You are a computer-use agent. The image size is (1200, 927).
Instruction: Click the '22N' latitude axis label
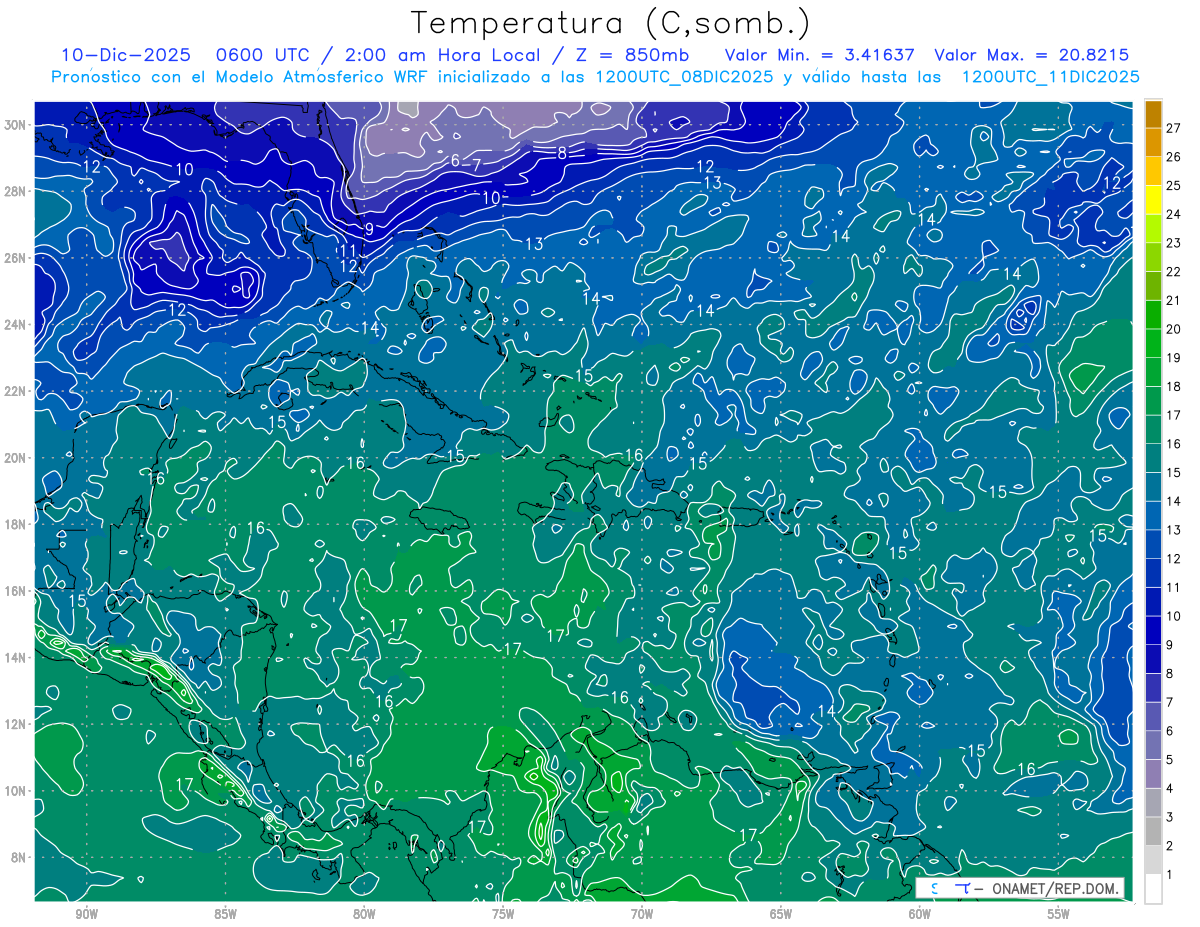point(17,391)
